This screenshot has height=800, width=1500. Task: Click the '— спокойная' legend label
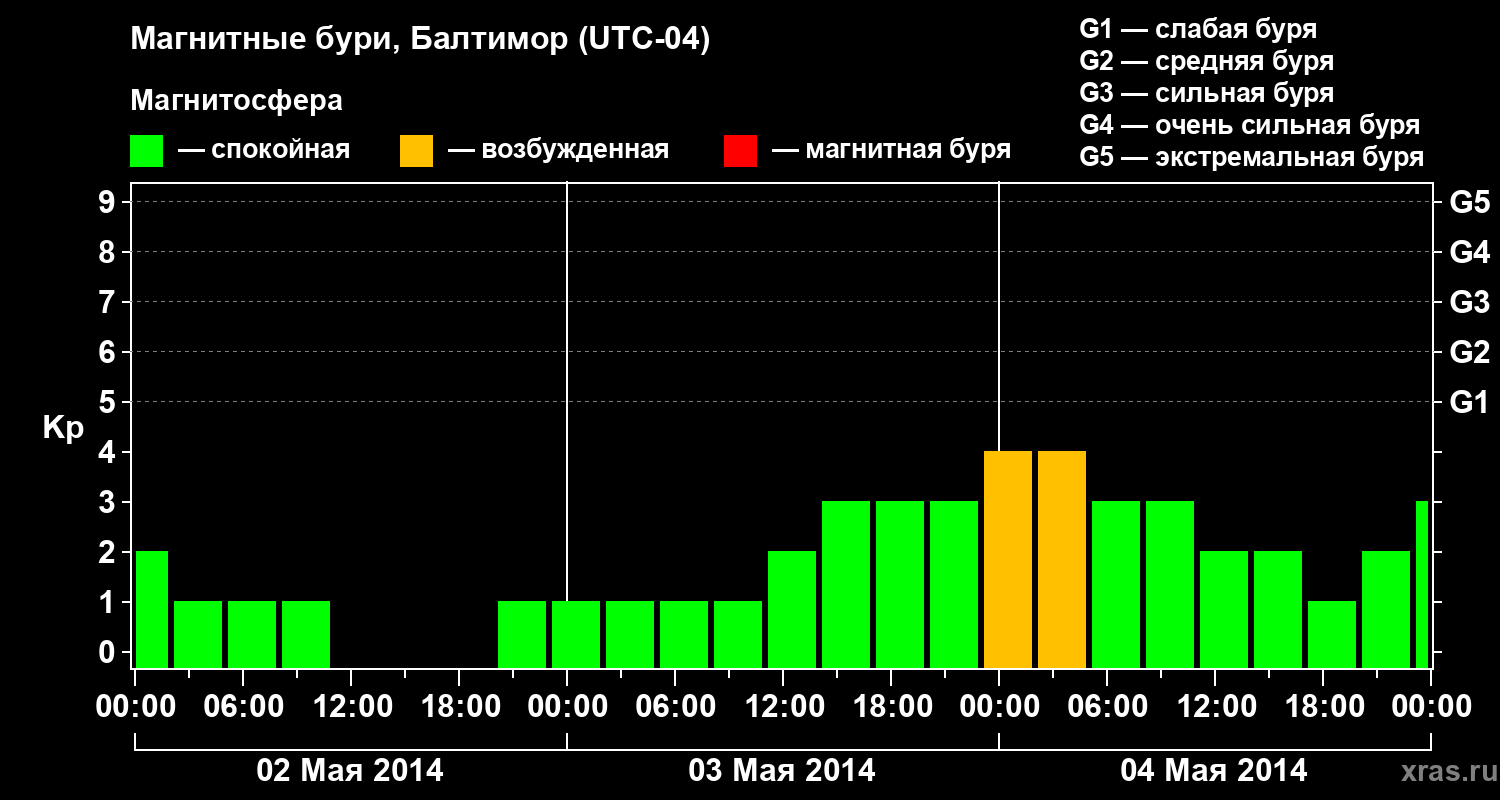click(264, 151)
